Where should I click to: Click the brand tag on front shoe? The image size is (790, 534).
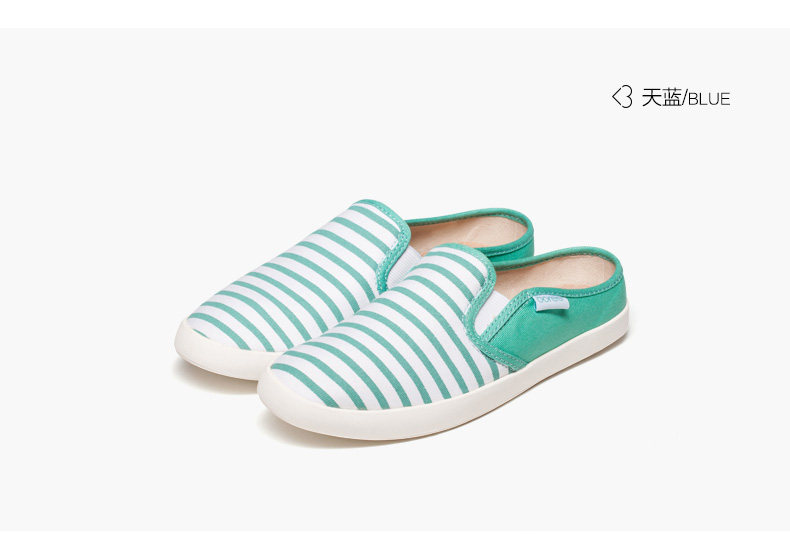551,302
